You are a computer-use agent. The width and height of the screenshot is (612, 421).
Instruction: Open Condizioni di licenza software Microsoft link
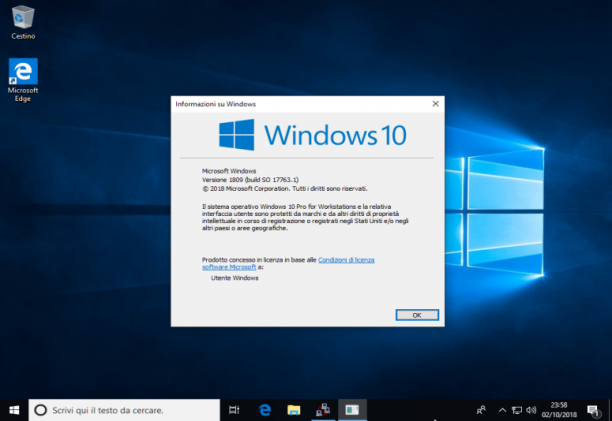(288, 263)
